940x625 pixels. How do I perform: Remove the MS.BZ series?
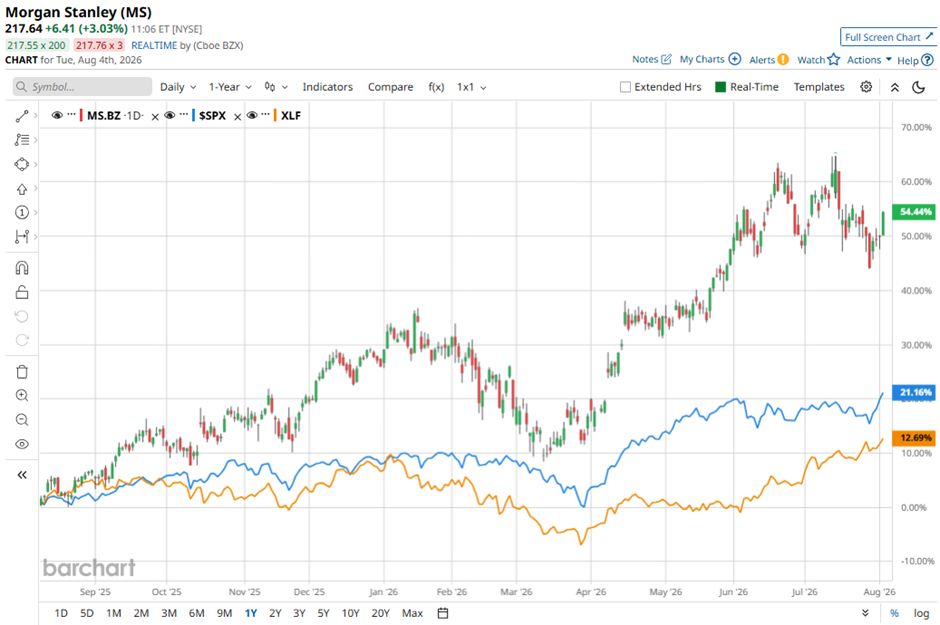click(155, 117)
